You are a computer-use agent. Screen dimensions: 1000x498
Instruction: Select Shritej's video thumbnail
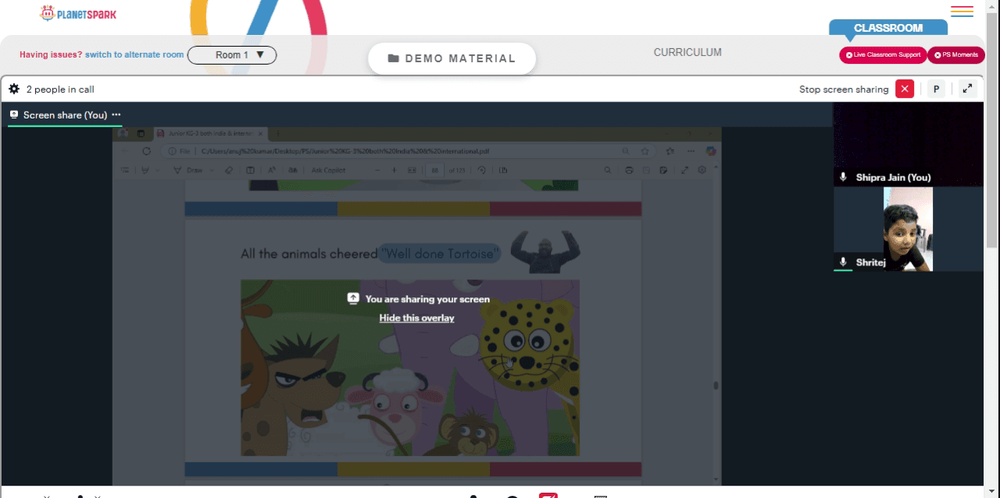coord(908,229)
